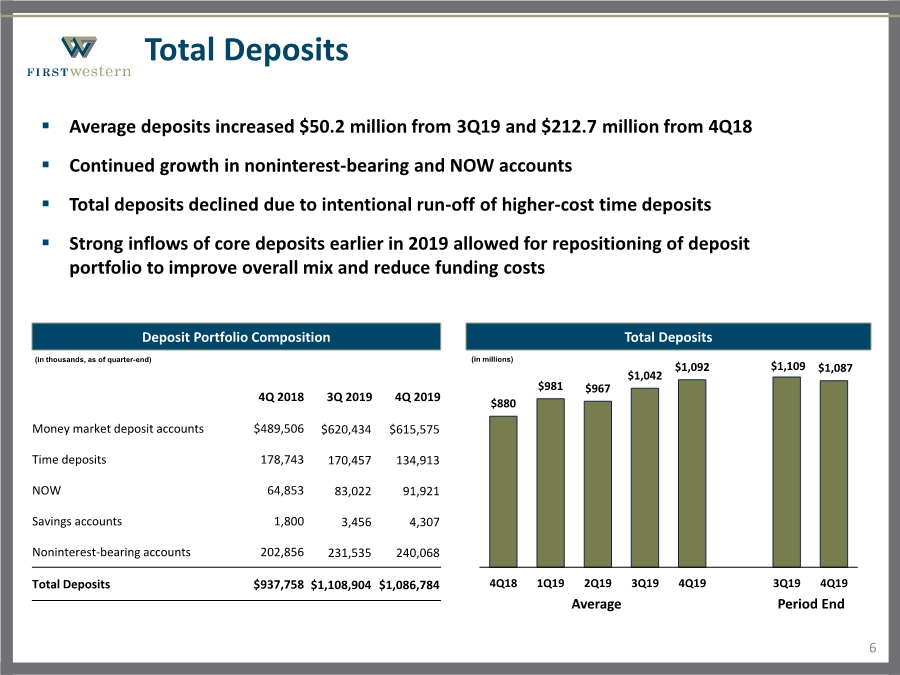Select the NOW value 91,921
This screenshot has width=900, height=675.
pos(421,491)
